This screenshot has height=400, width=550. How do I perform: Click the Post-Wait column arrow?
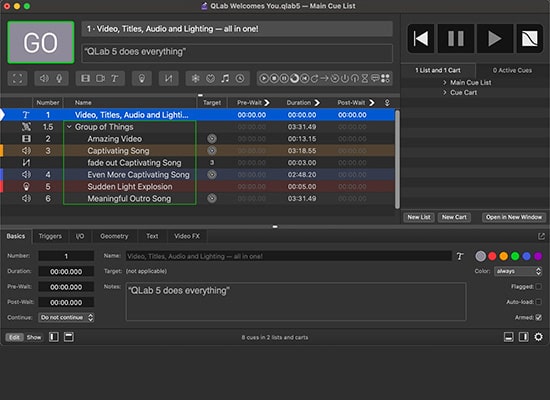coord(372,102)
